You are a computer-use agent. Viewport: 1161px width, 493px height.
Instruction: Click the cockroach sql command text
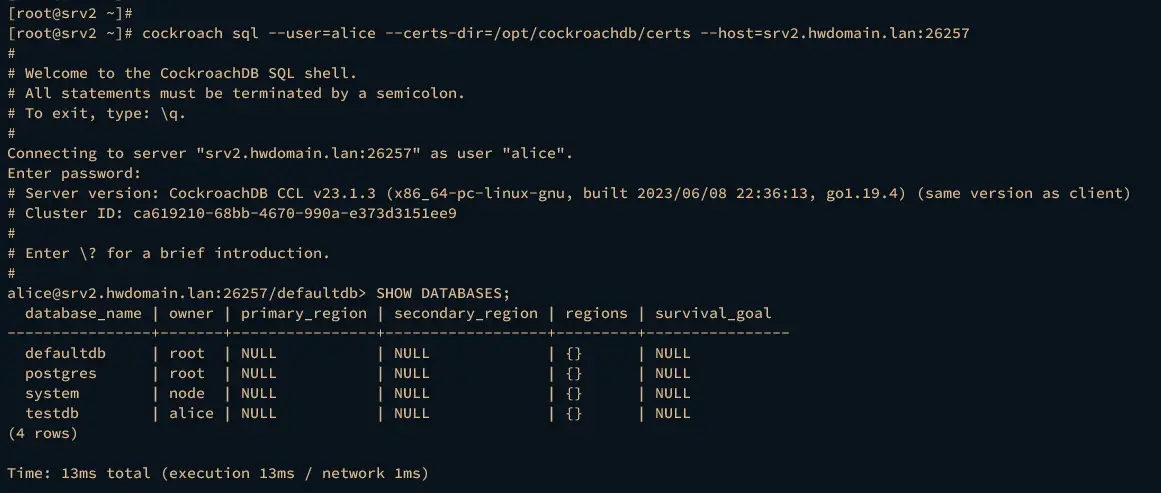(555, 33)
